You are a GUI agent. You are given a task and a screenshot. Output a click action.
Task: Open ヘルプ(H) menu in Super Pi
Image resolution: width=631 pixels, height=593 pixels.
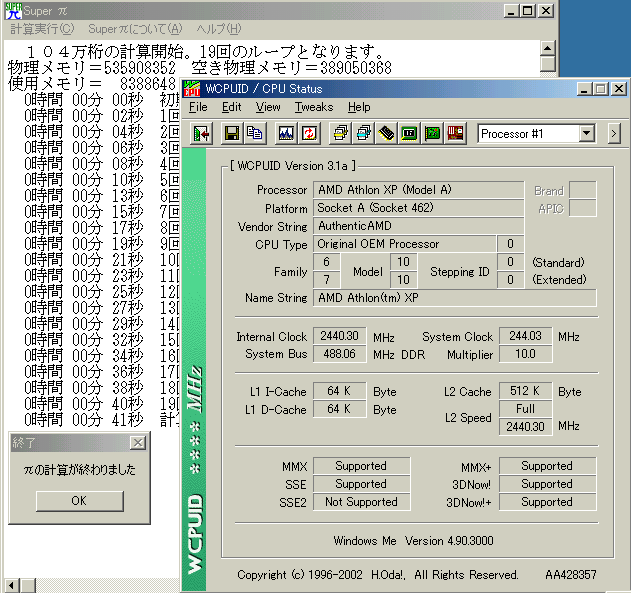[219, 29]
